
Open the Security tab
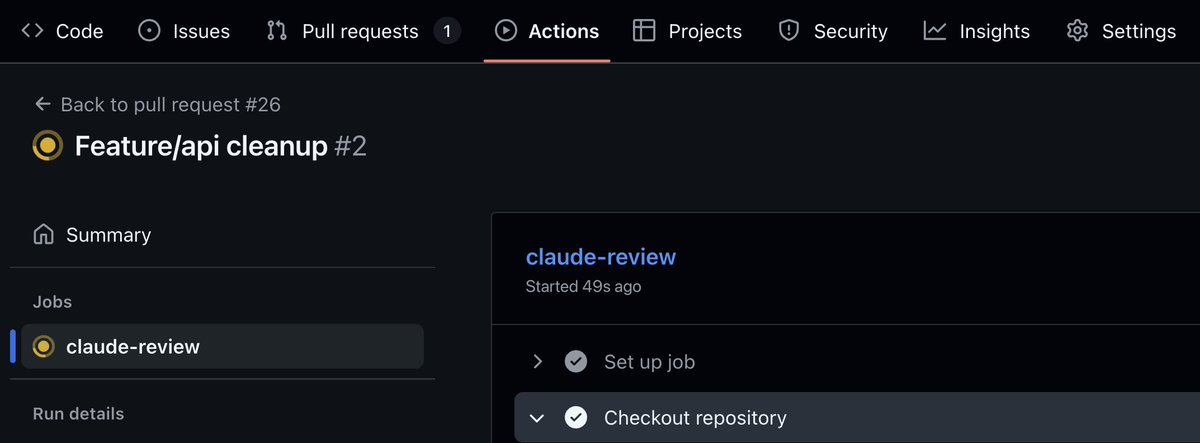tap(833, 31)
